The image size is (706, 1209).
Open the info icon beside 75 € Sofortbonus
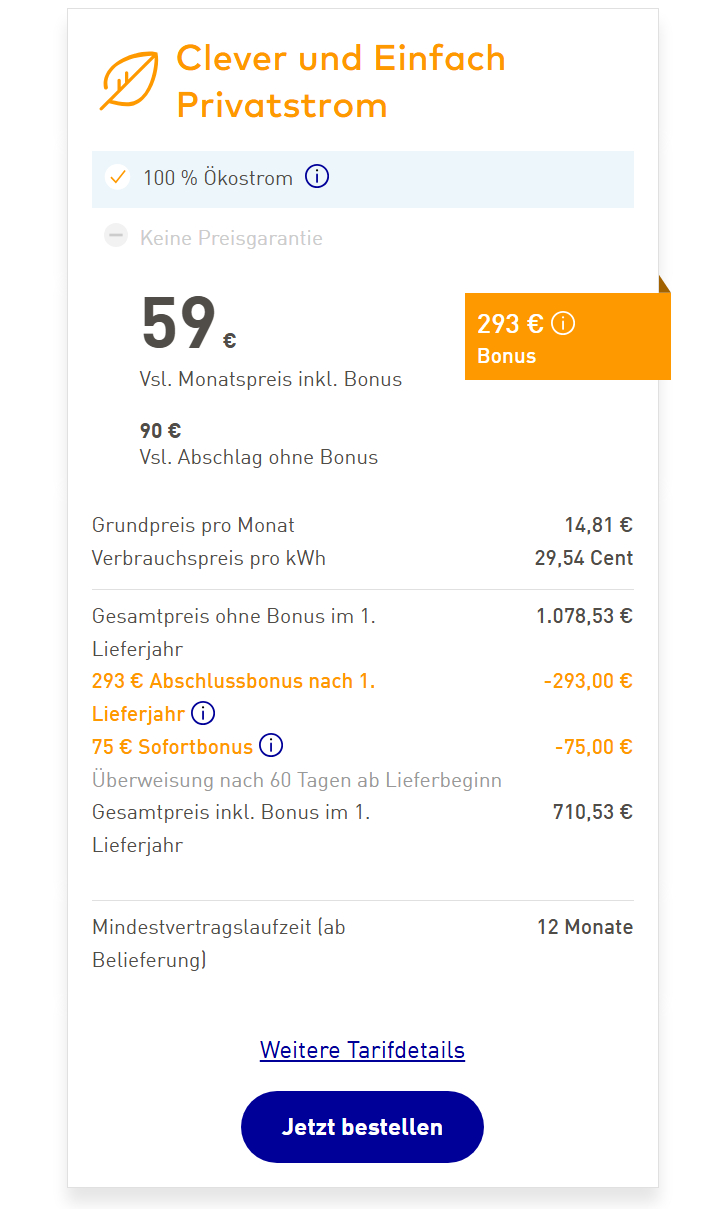click(x=271, y=746)
